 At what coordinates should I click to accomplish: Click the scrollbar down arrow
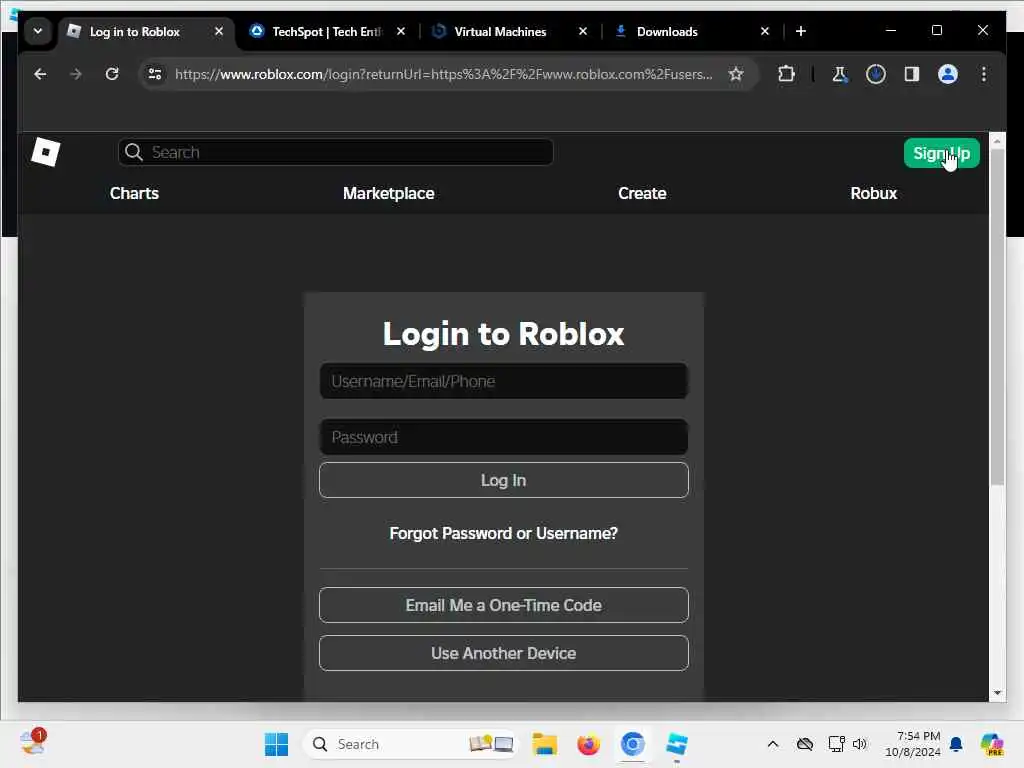[997, 692]
